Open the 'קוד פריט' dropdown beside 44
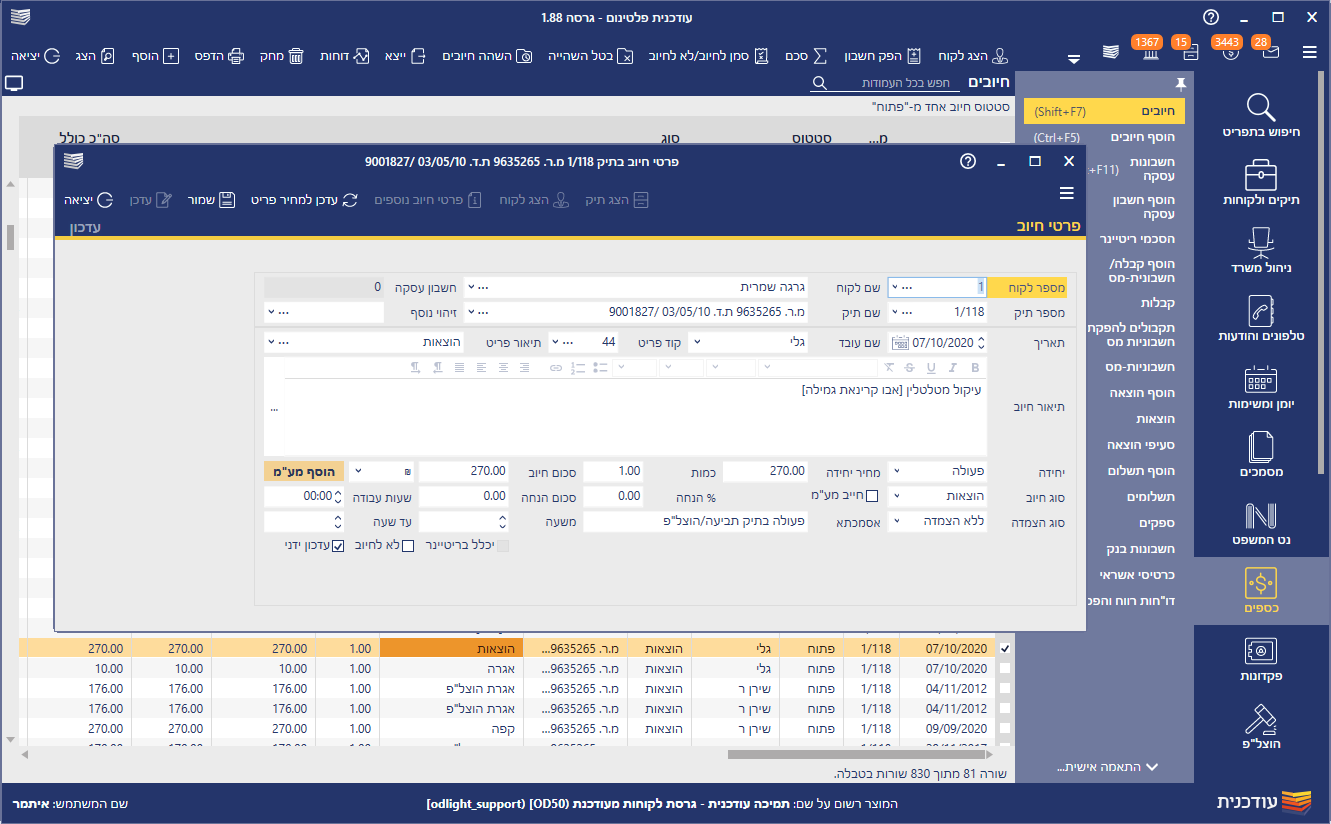Screen dimensions: 1331x824 click(556, 342)
